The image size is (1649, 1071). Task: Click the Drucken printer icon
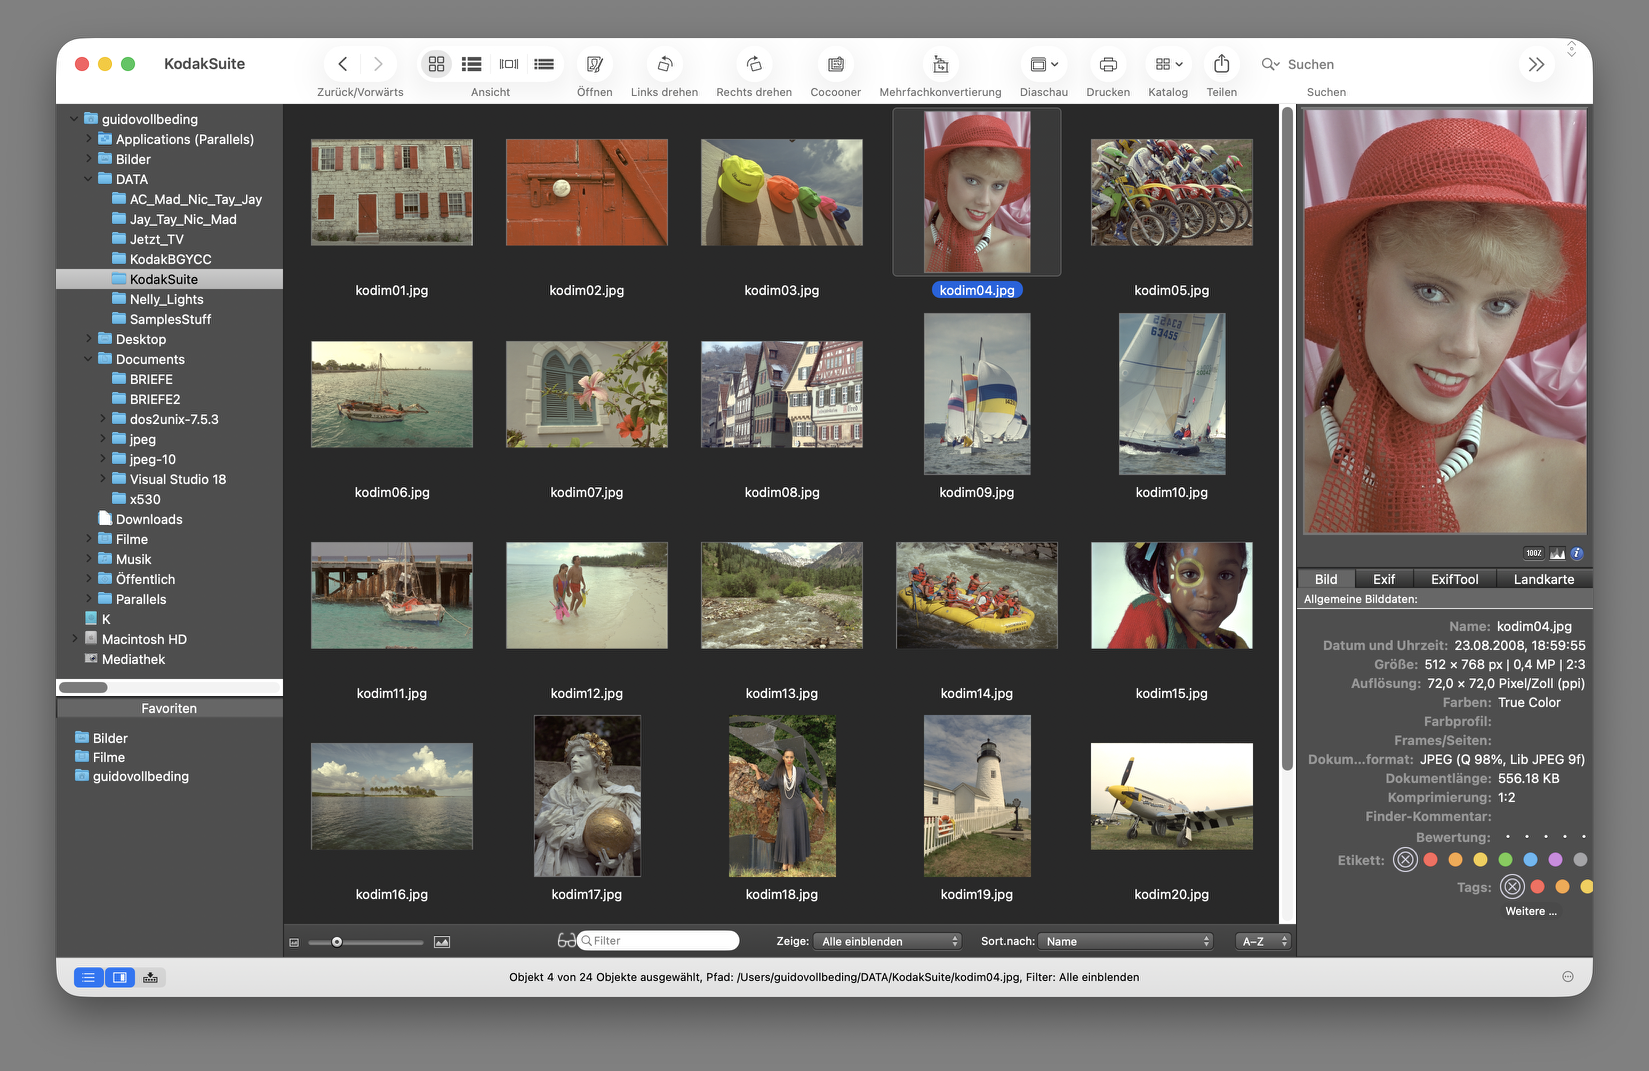(1108, 64)
